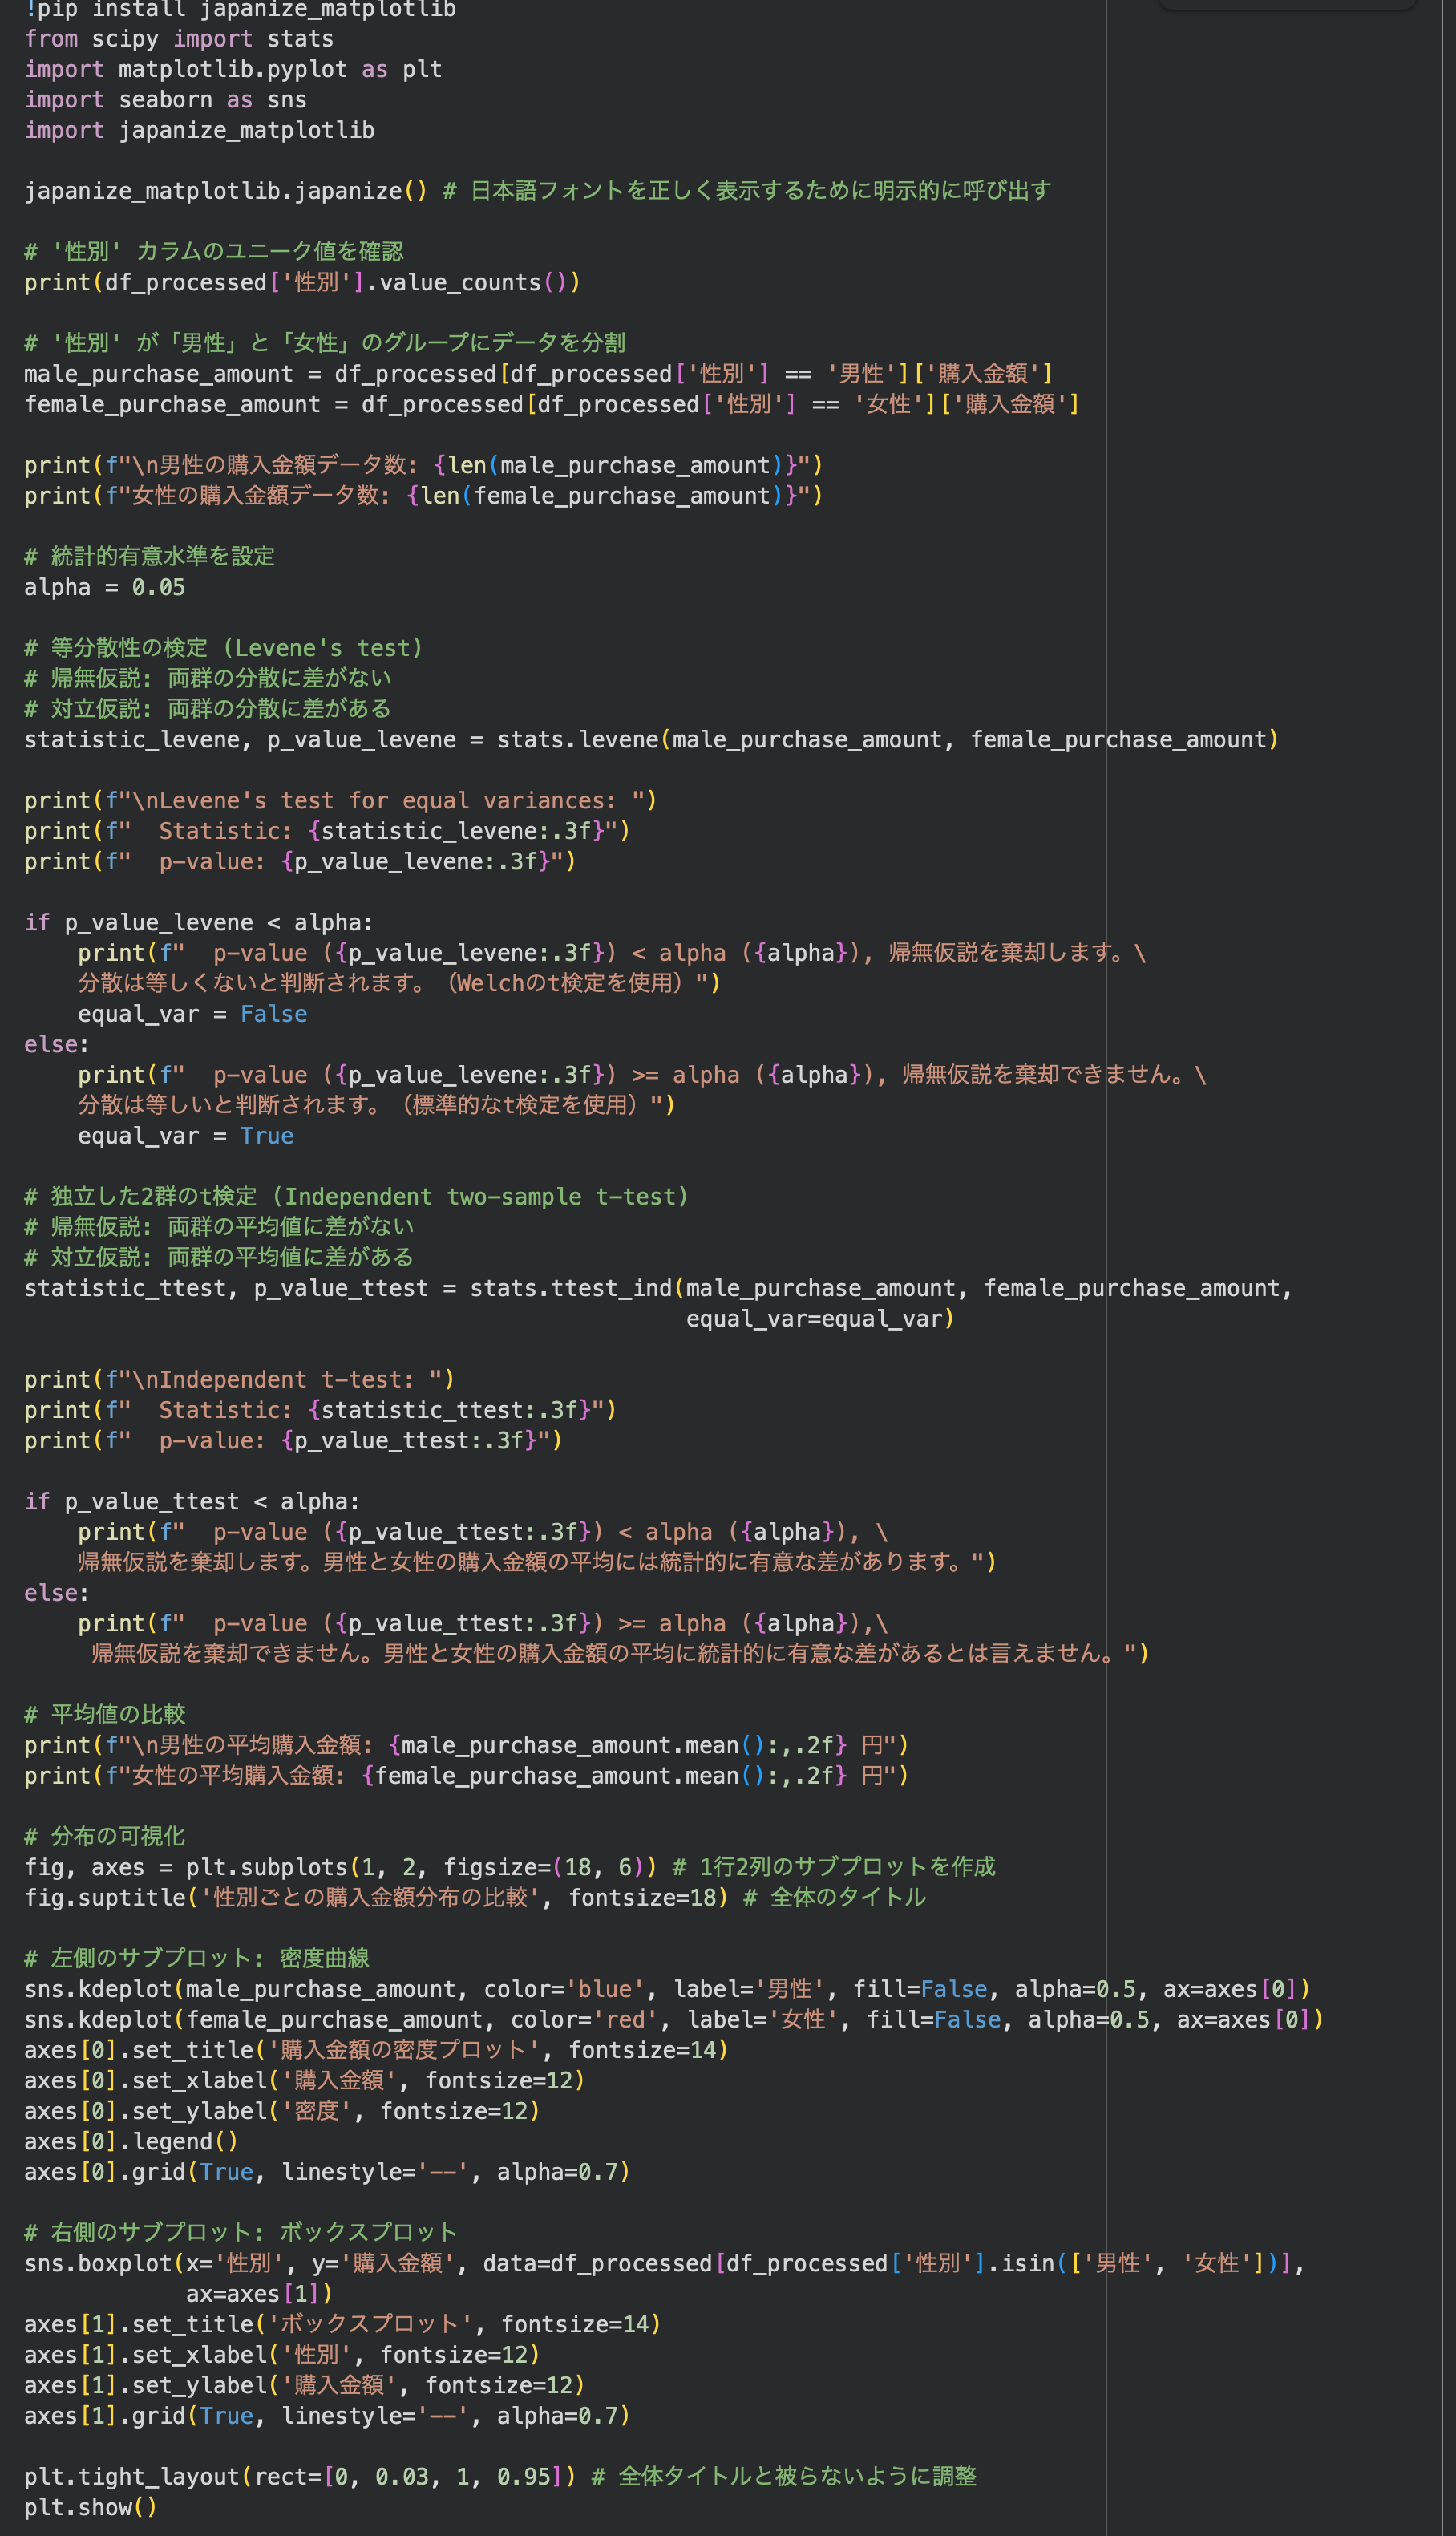Click the 'equal_var=equal_var)' continuation line
Viewport: 1456px width, 2536px height.
point(820,1319)
